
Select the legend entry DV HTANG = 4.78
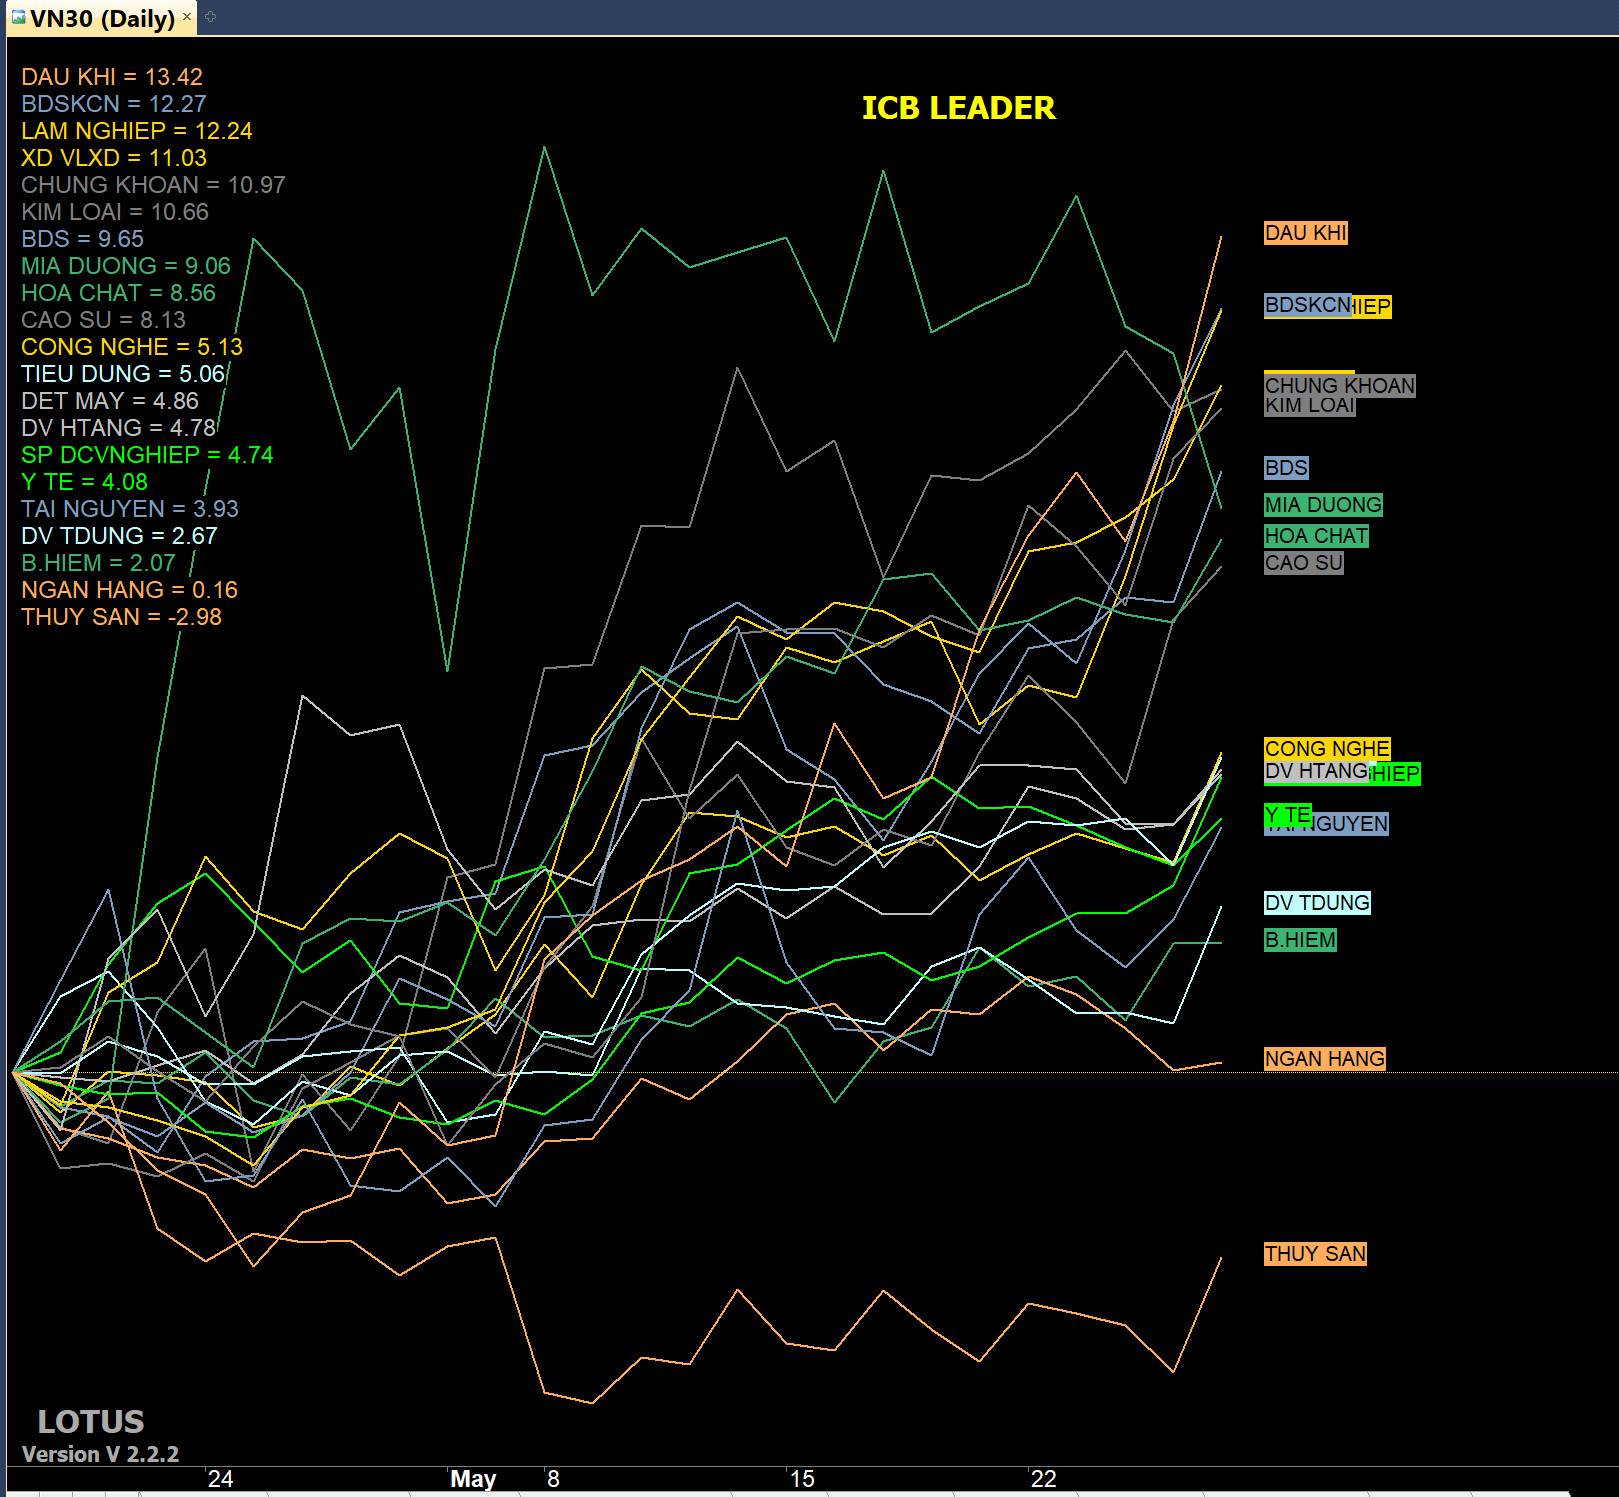[x=119, y=428]
